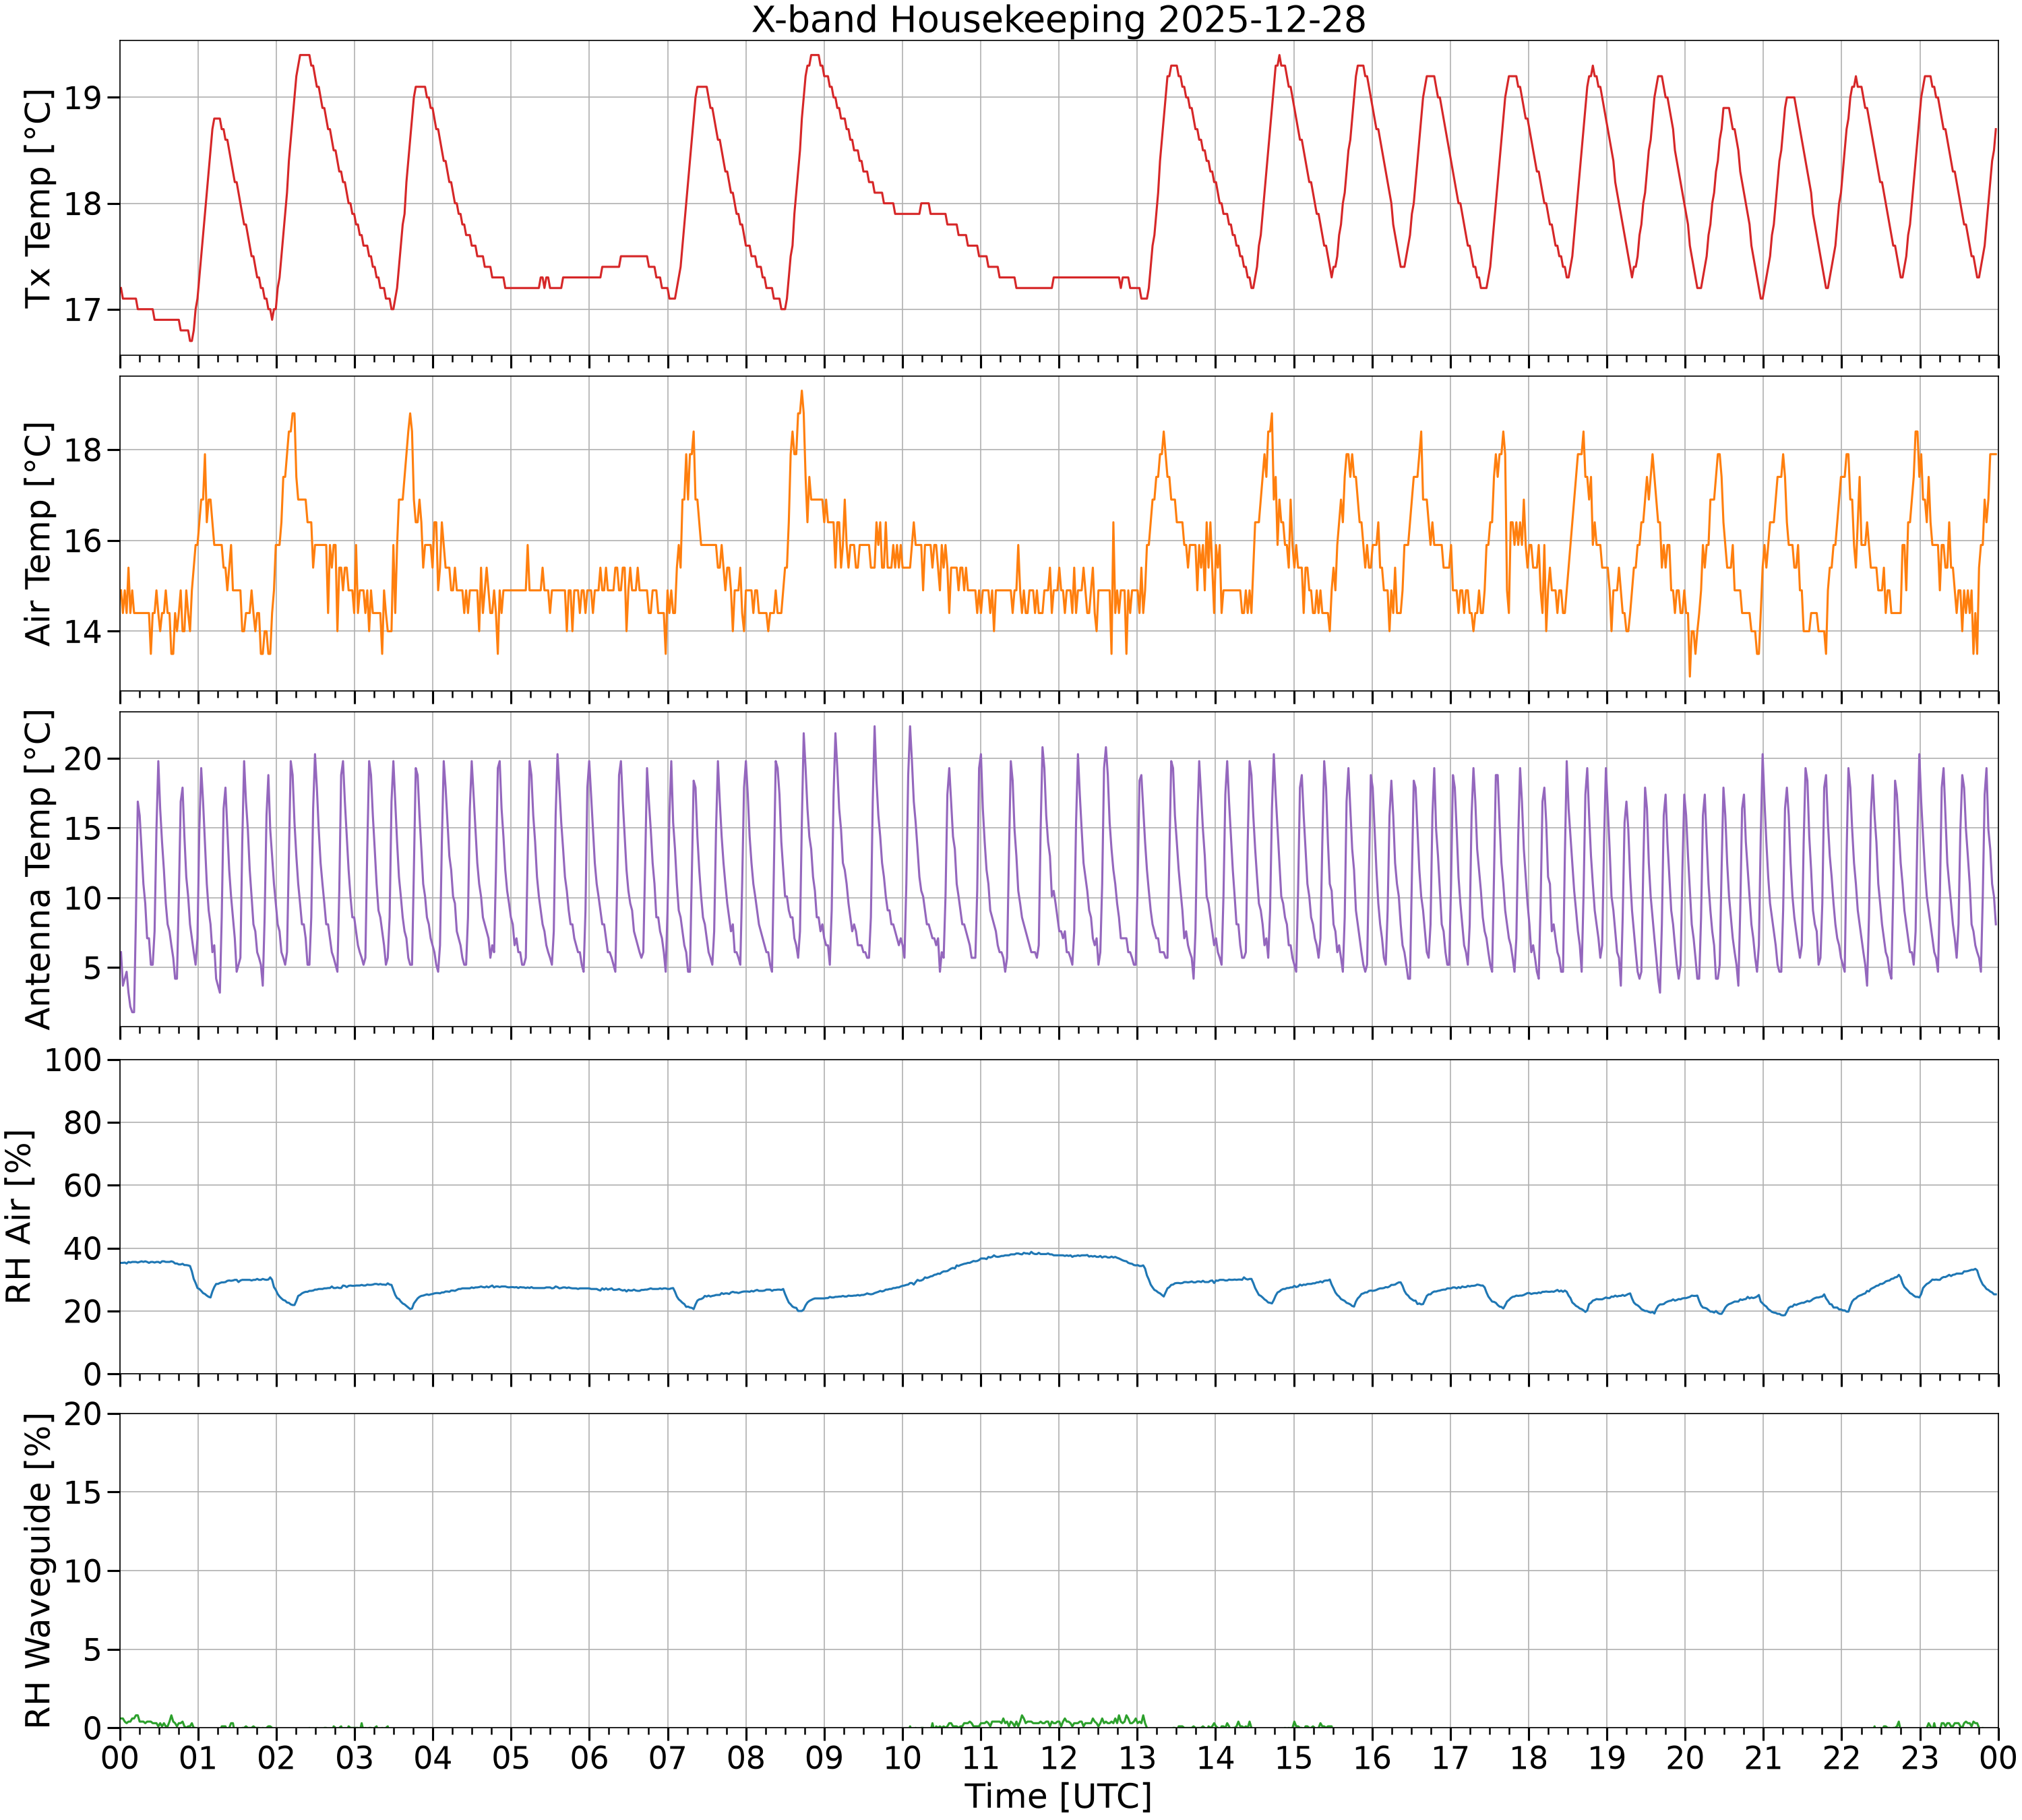The image size is (2022, 1820).
Task: Click the 01 hour tick label
Action: coord(198,1757)
